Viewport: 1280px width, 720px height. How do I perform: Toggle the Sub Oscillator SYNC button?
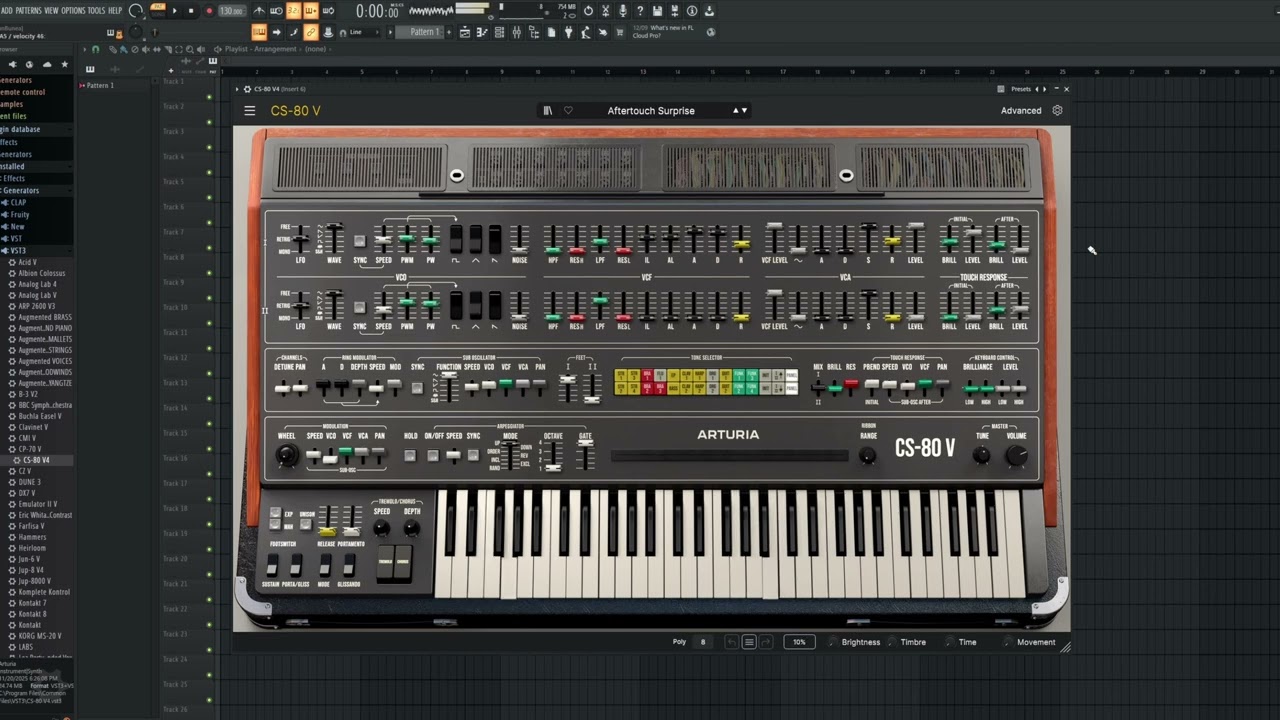(x=417, y=387)
